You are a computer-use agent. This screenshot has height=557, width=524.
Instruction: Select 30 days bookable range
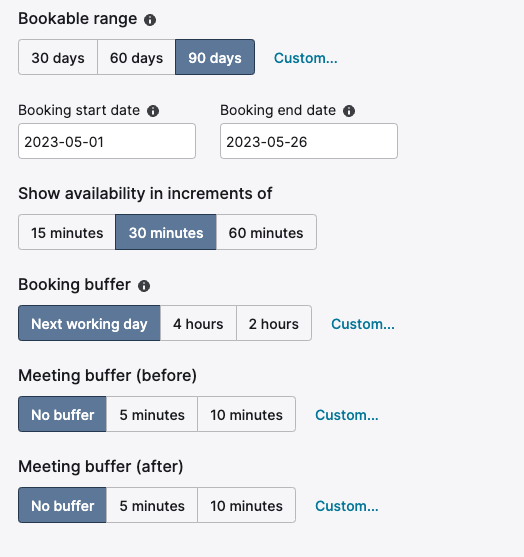[x=58, y=57]
